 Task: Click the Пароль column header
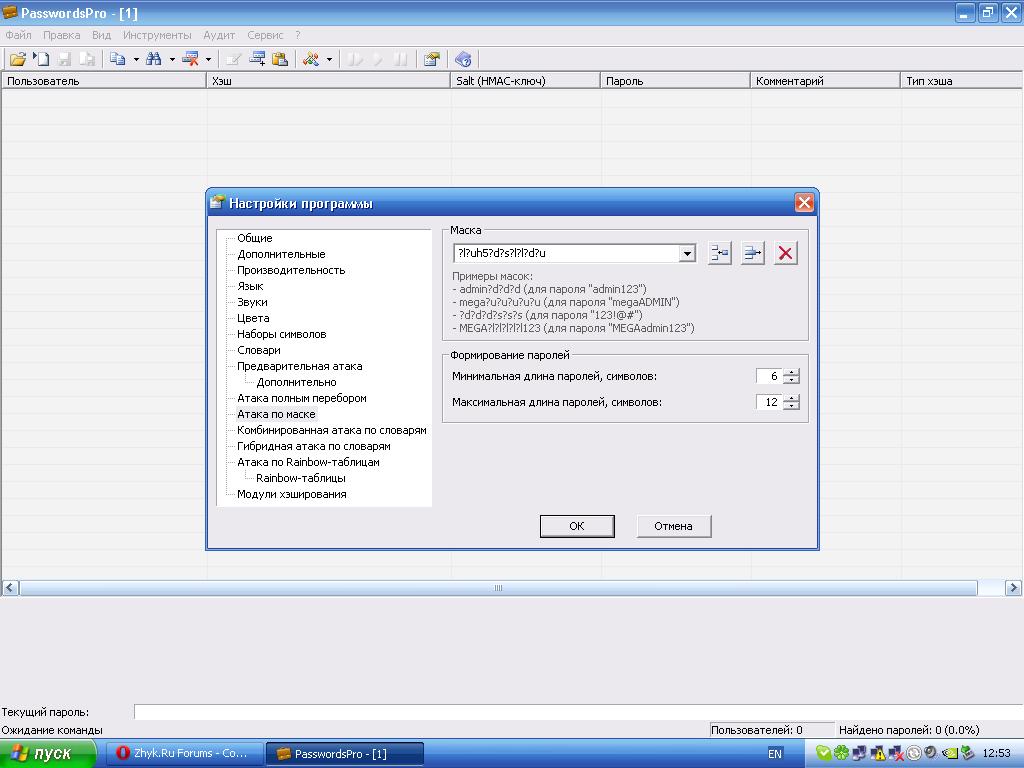click(x=675, y=81)
